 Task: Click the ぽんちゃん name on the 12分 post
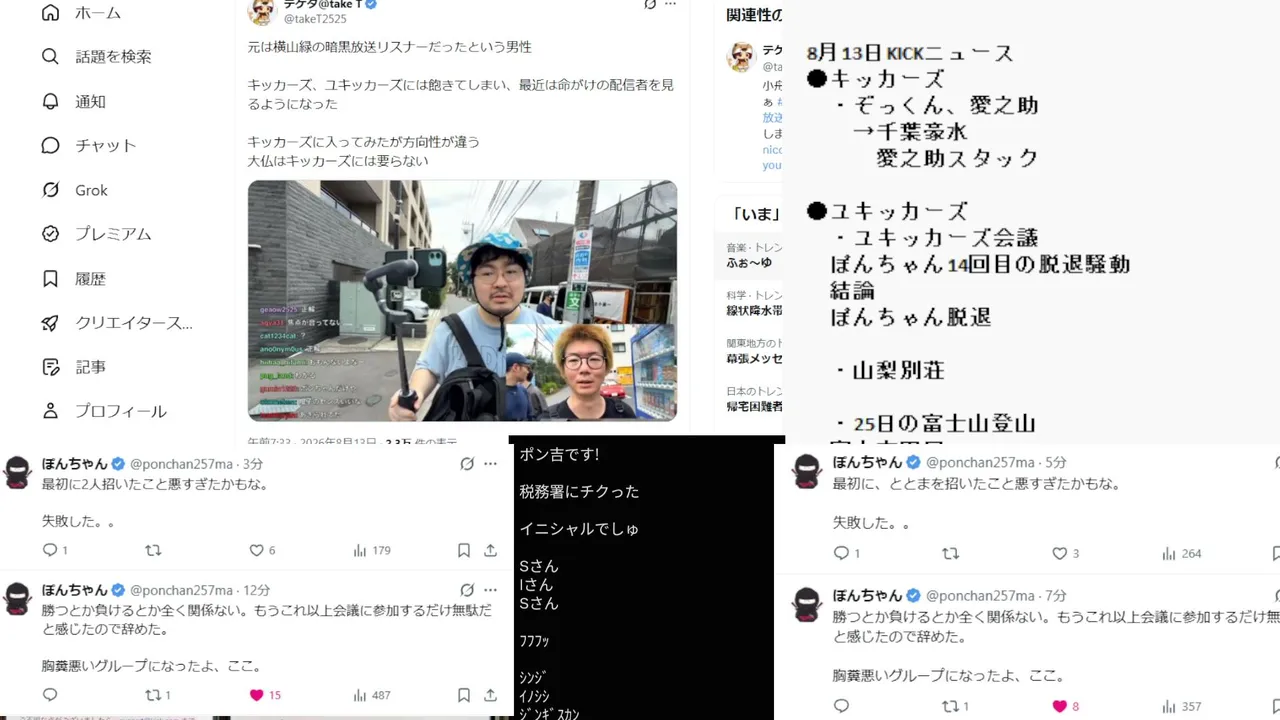74,590
